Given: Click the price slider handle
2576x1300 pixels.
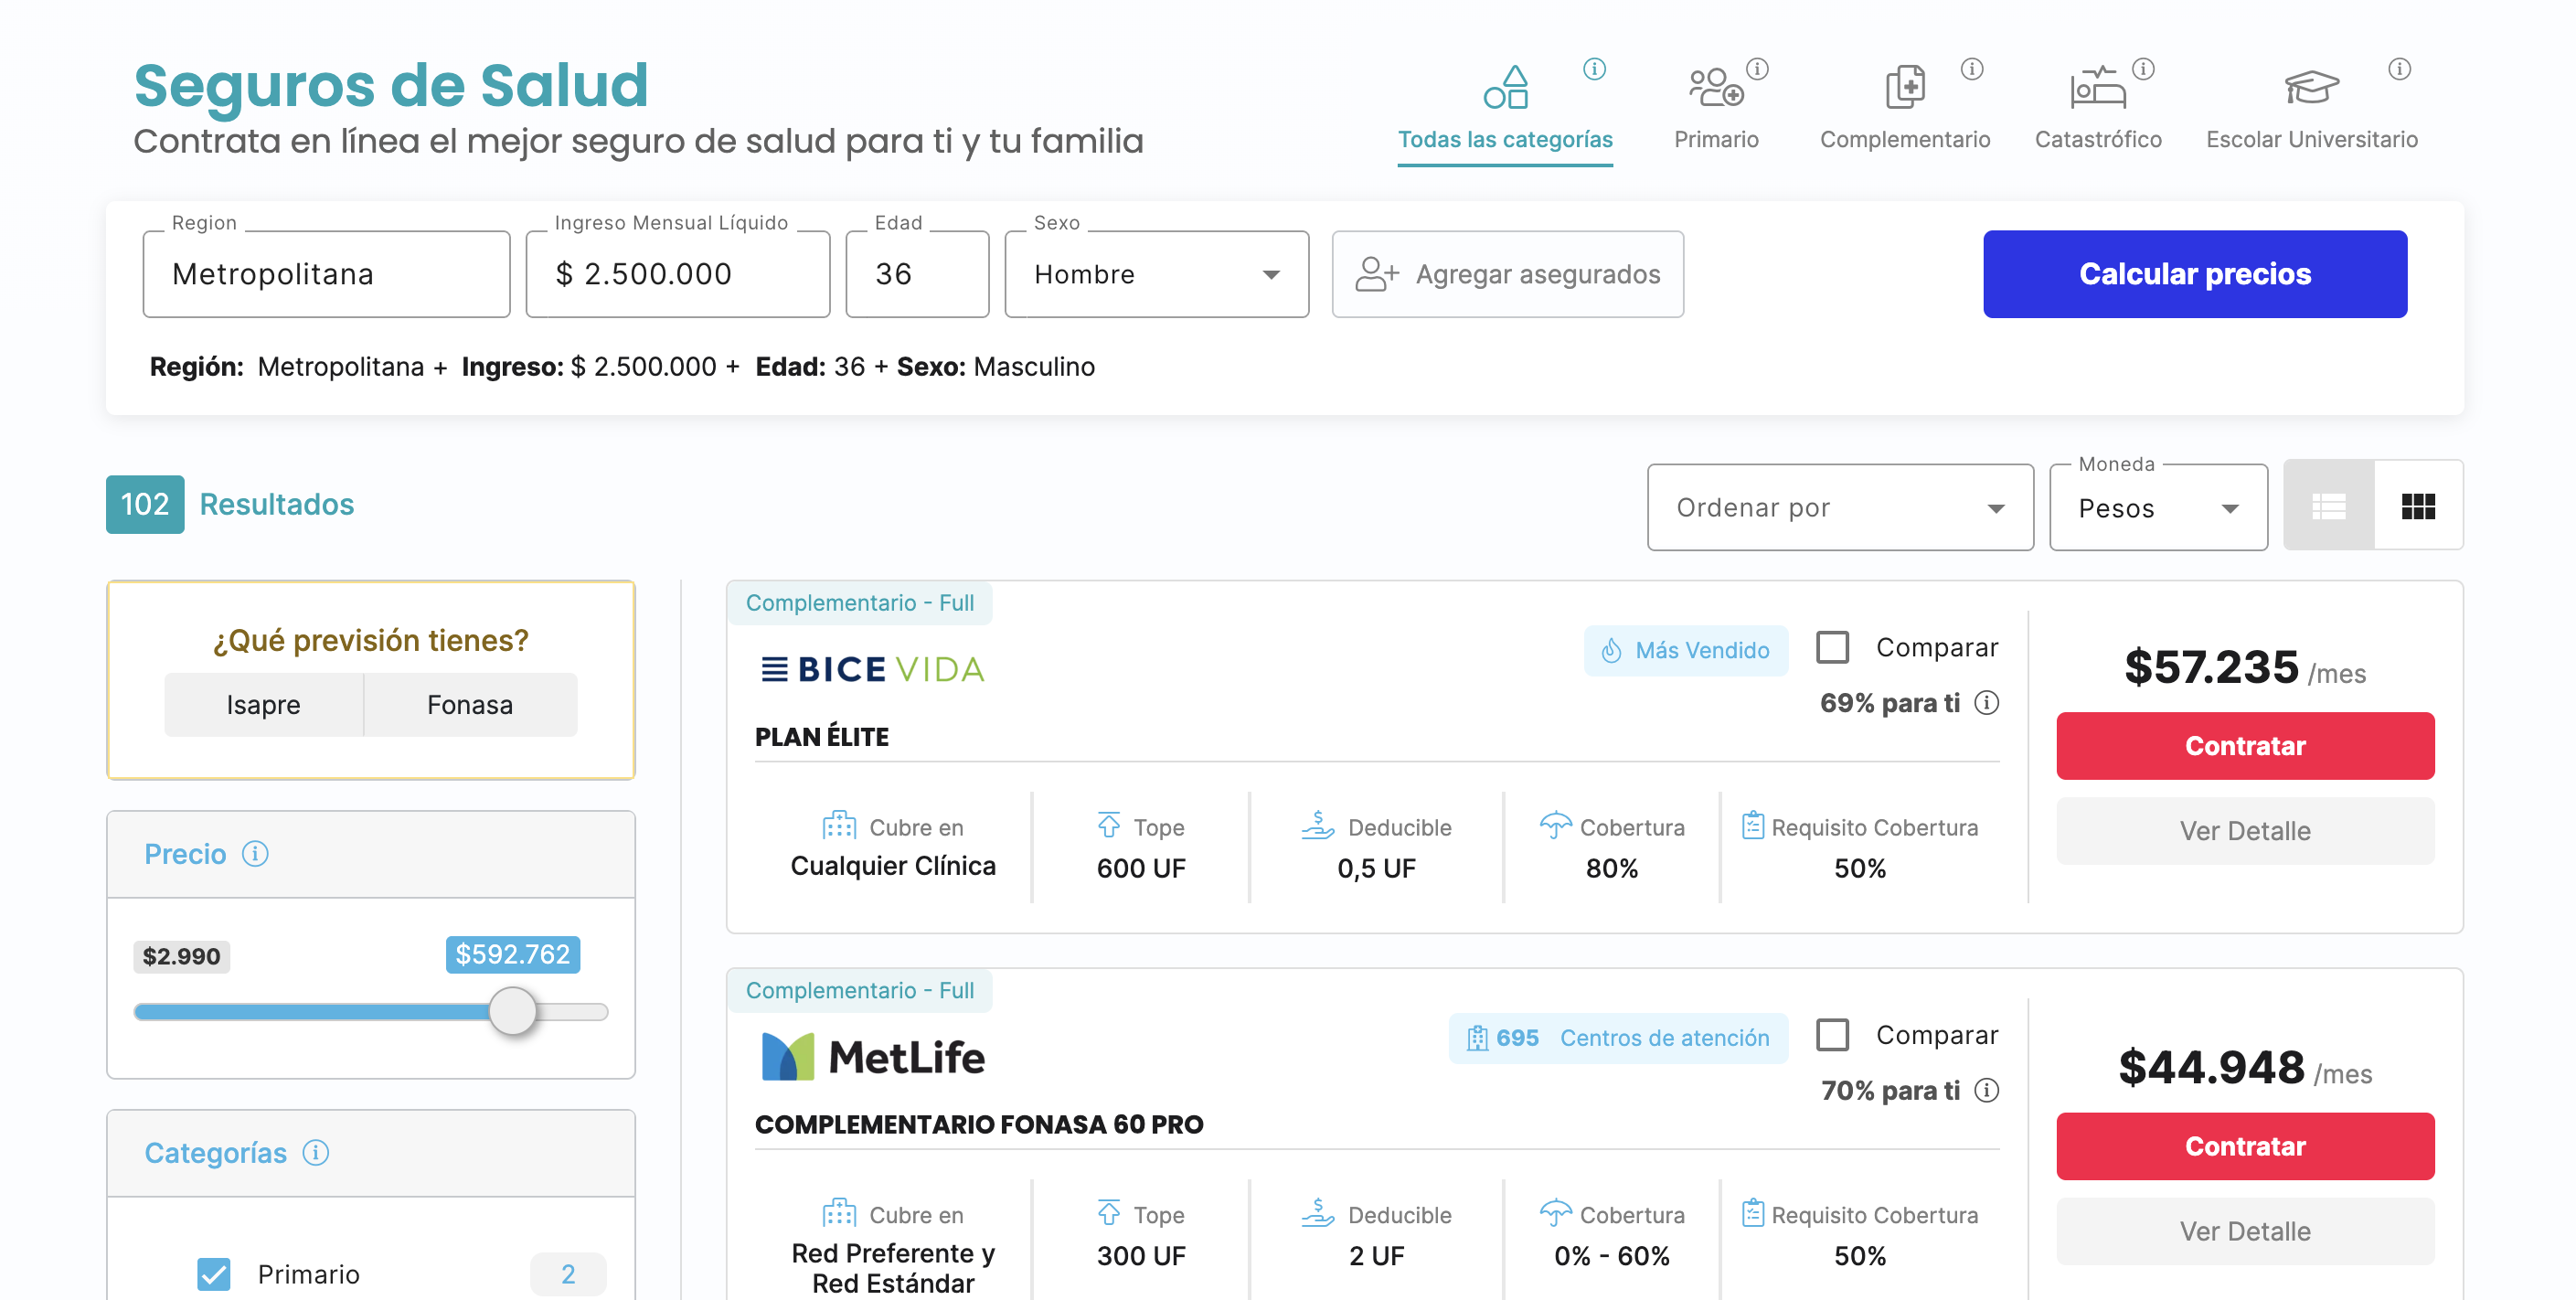Looking at the screenshot, I should coord(512,1011).
